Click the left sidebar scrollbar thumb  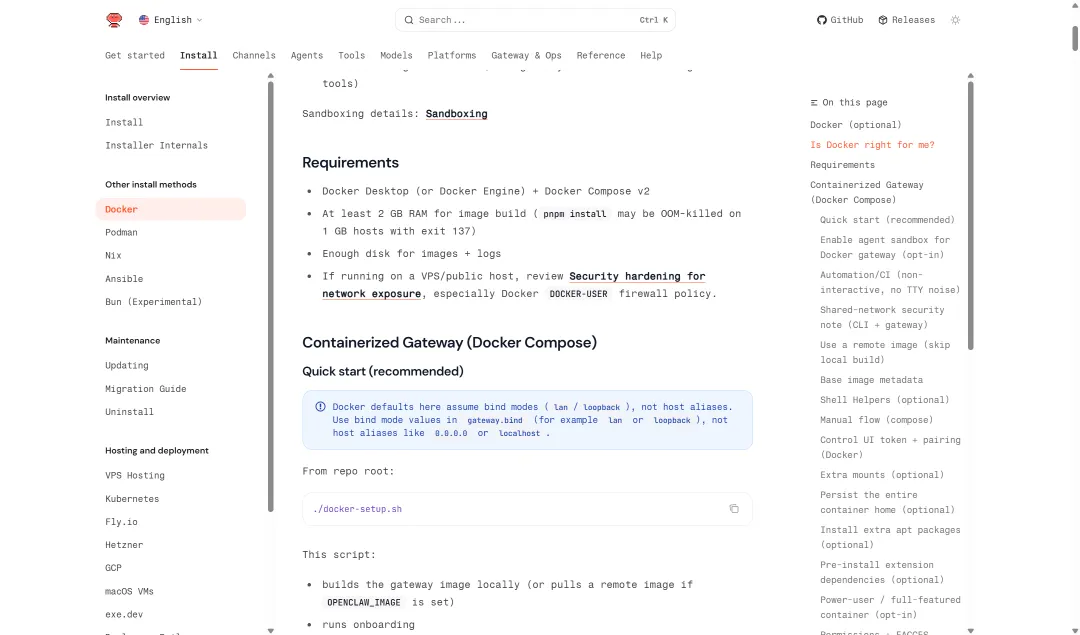(271, 297)
